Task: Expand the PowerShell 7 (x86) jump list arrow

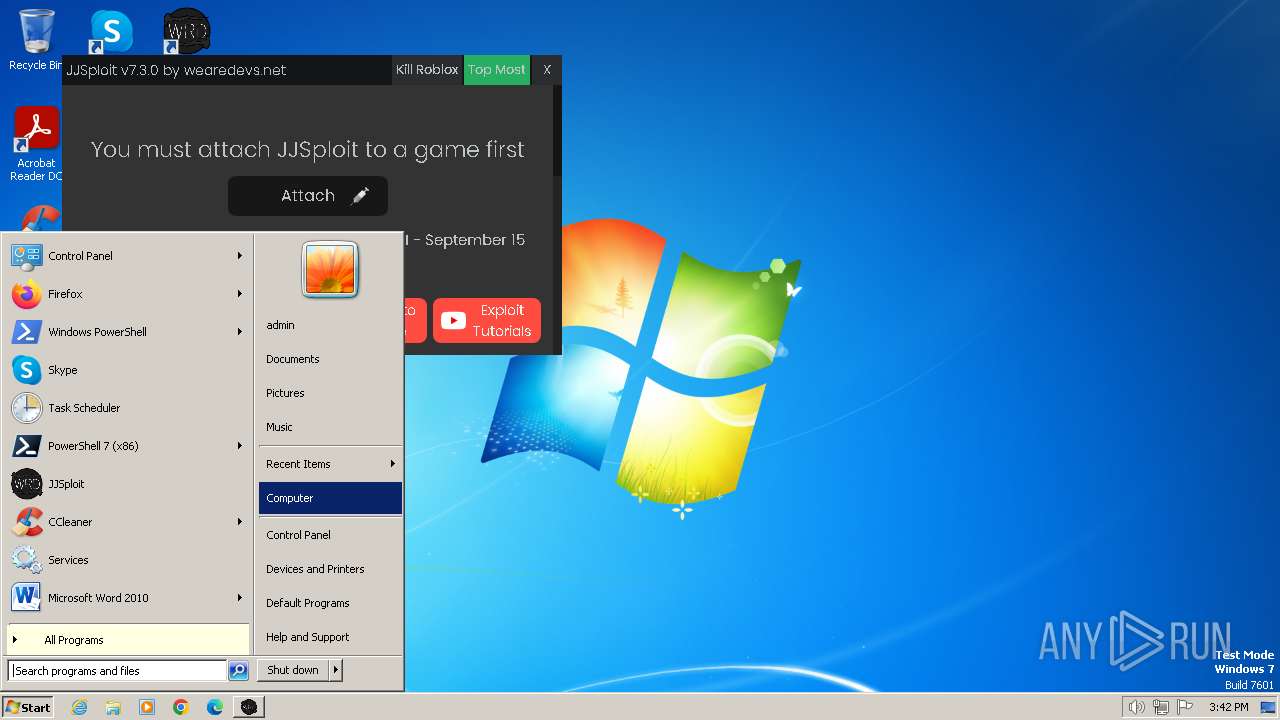Action: point(240,446)
